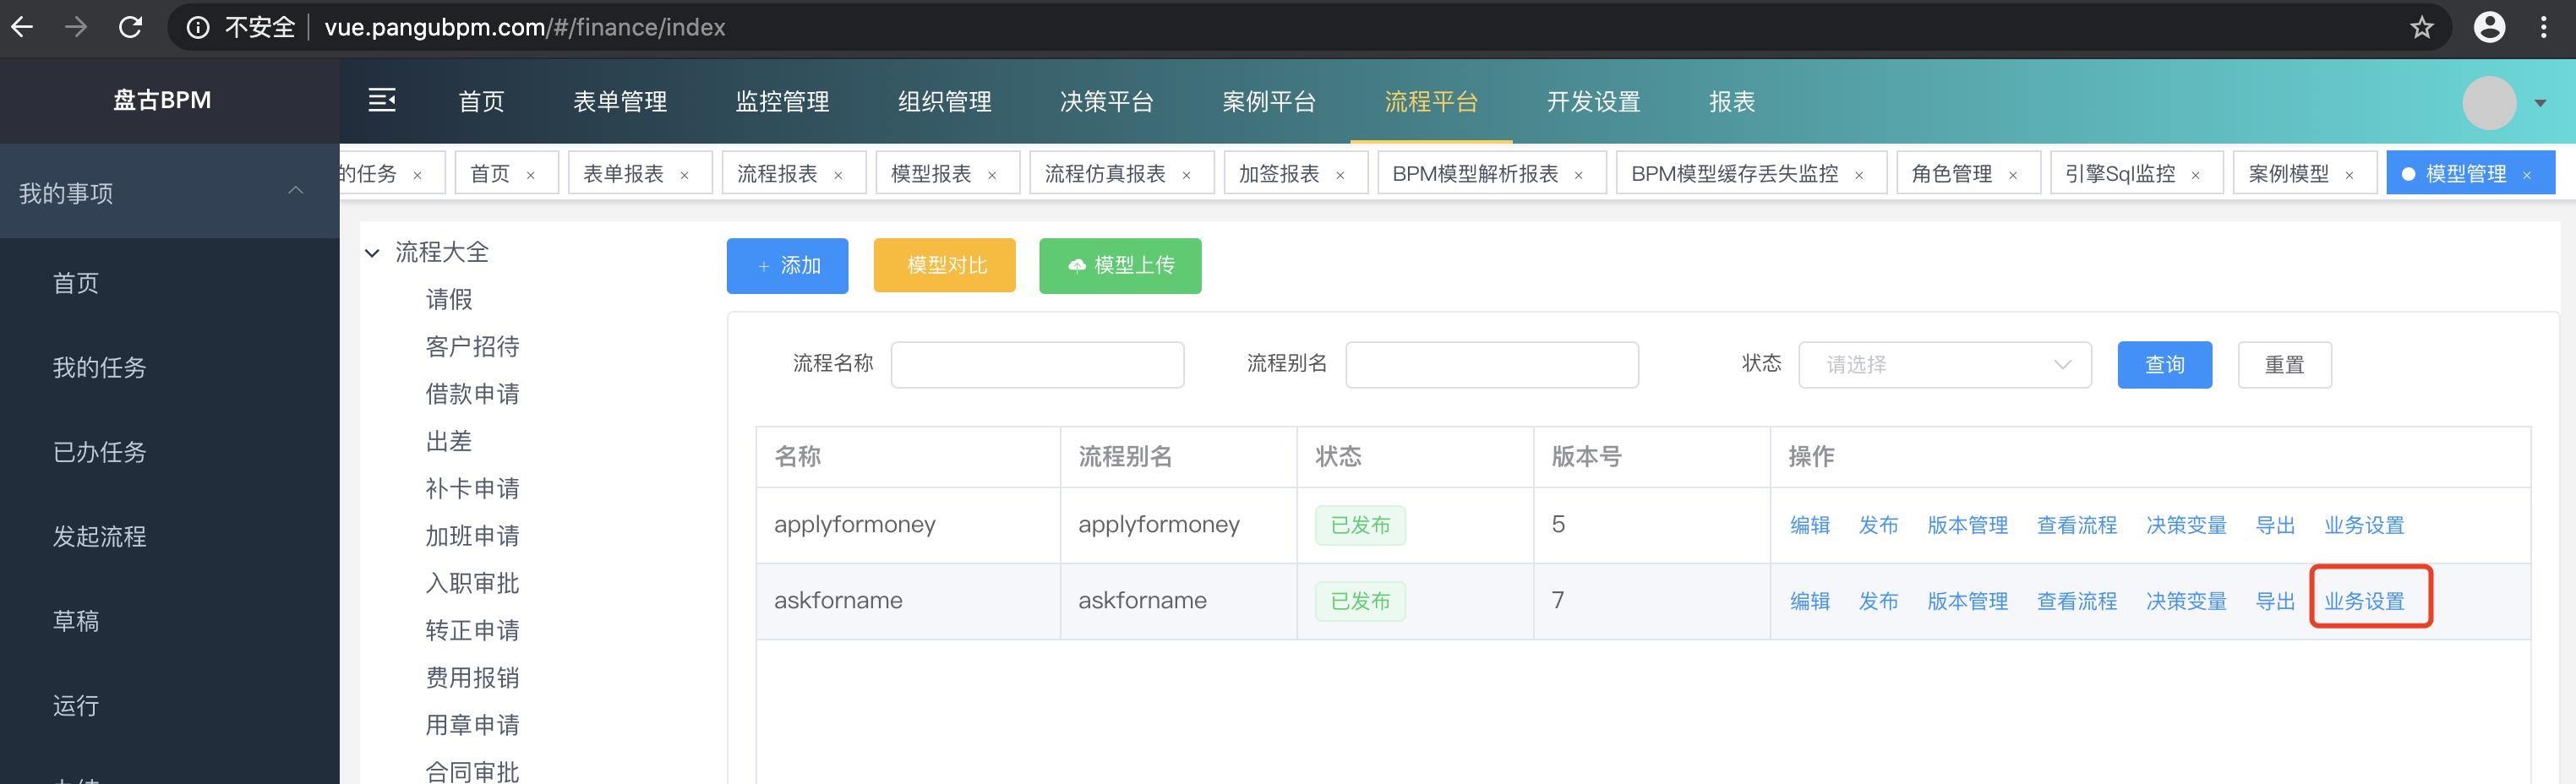Close the 流程仿真报表 tab
This screenshot has height=784, width=2576.
click(x=1186, y=176)
